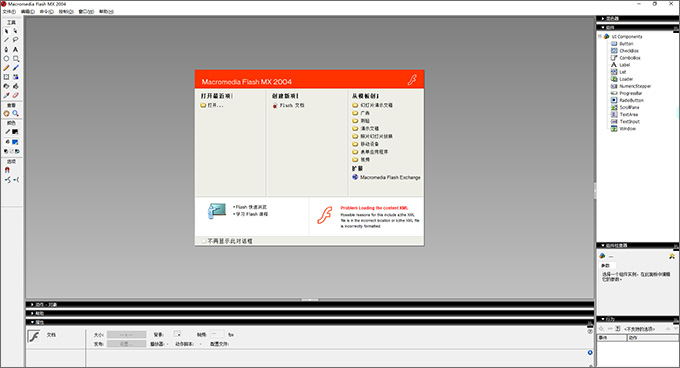Screen dimensions: 680x368
Task: Select the Subselection tool
Action: 16,31
